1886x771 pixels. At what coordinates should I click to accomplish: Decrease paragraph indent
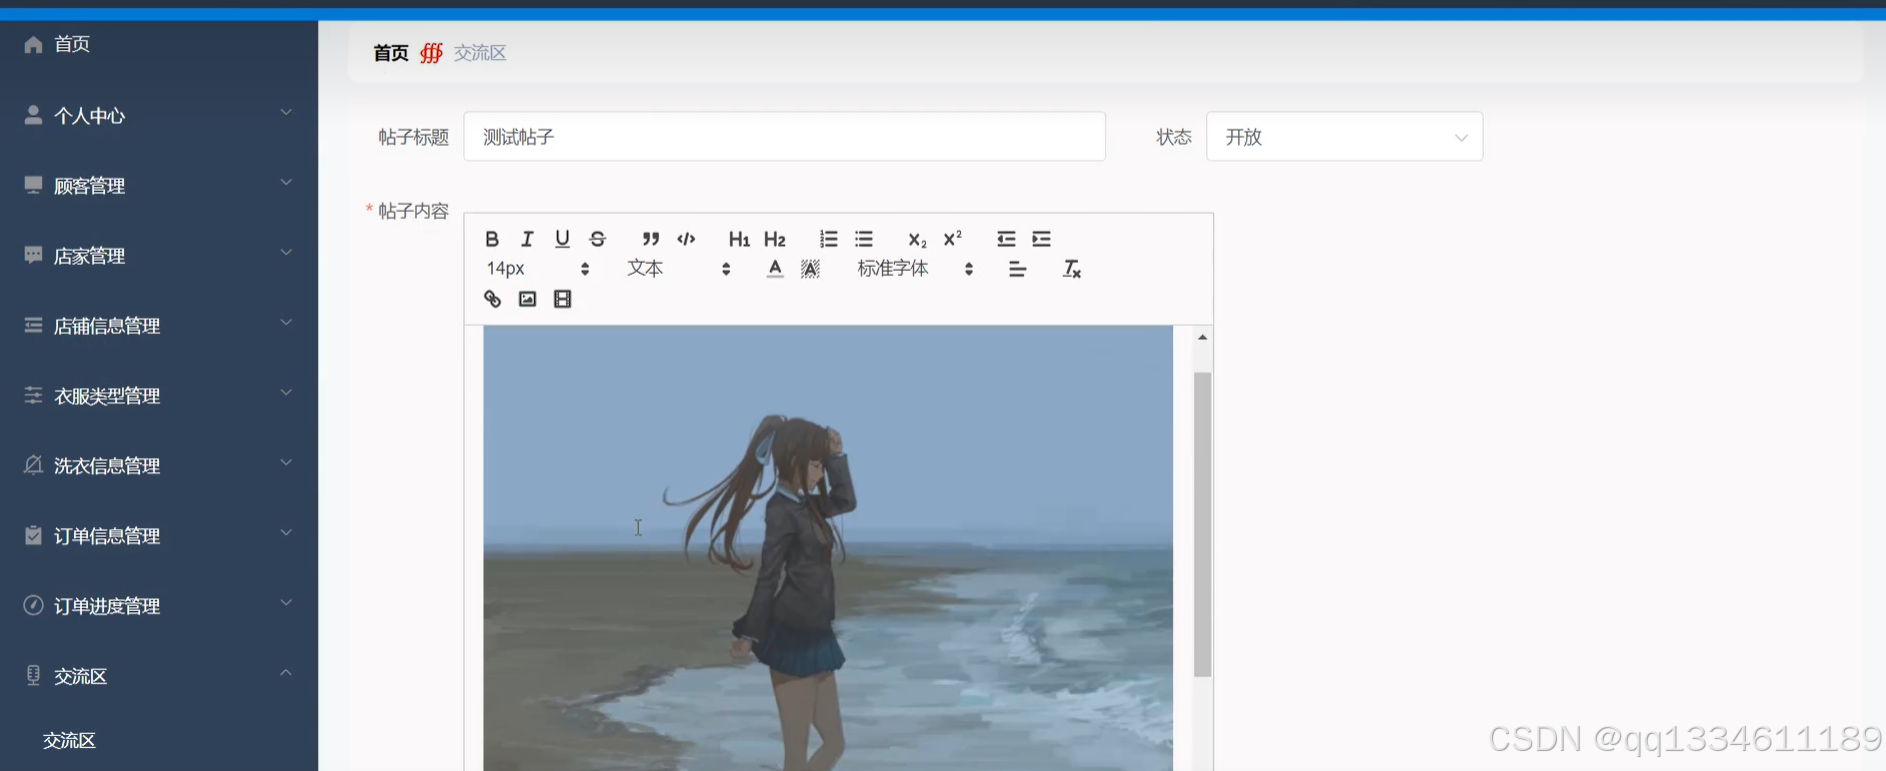point(1006,239)
